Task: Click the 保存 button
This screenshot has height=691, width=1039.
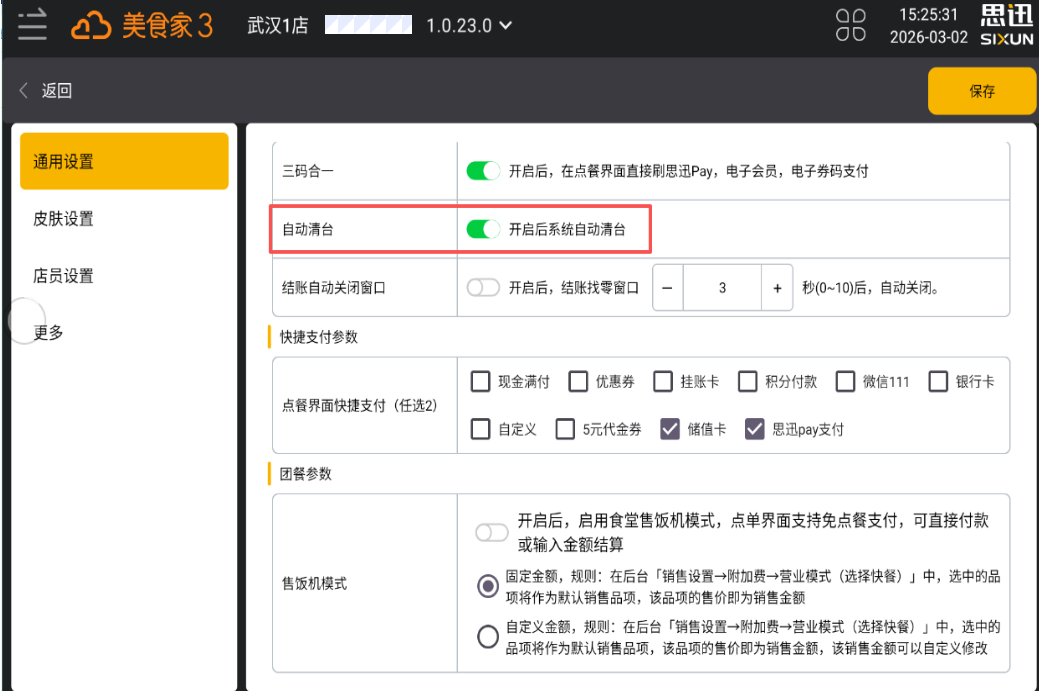Action: [x=981, y=91]
